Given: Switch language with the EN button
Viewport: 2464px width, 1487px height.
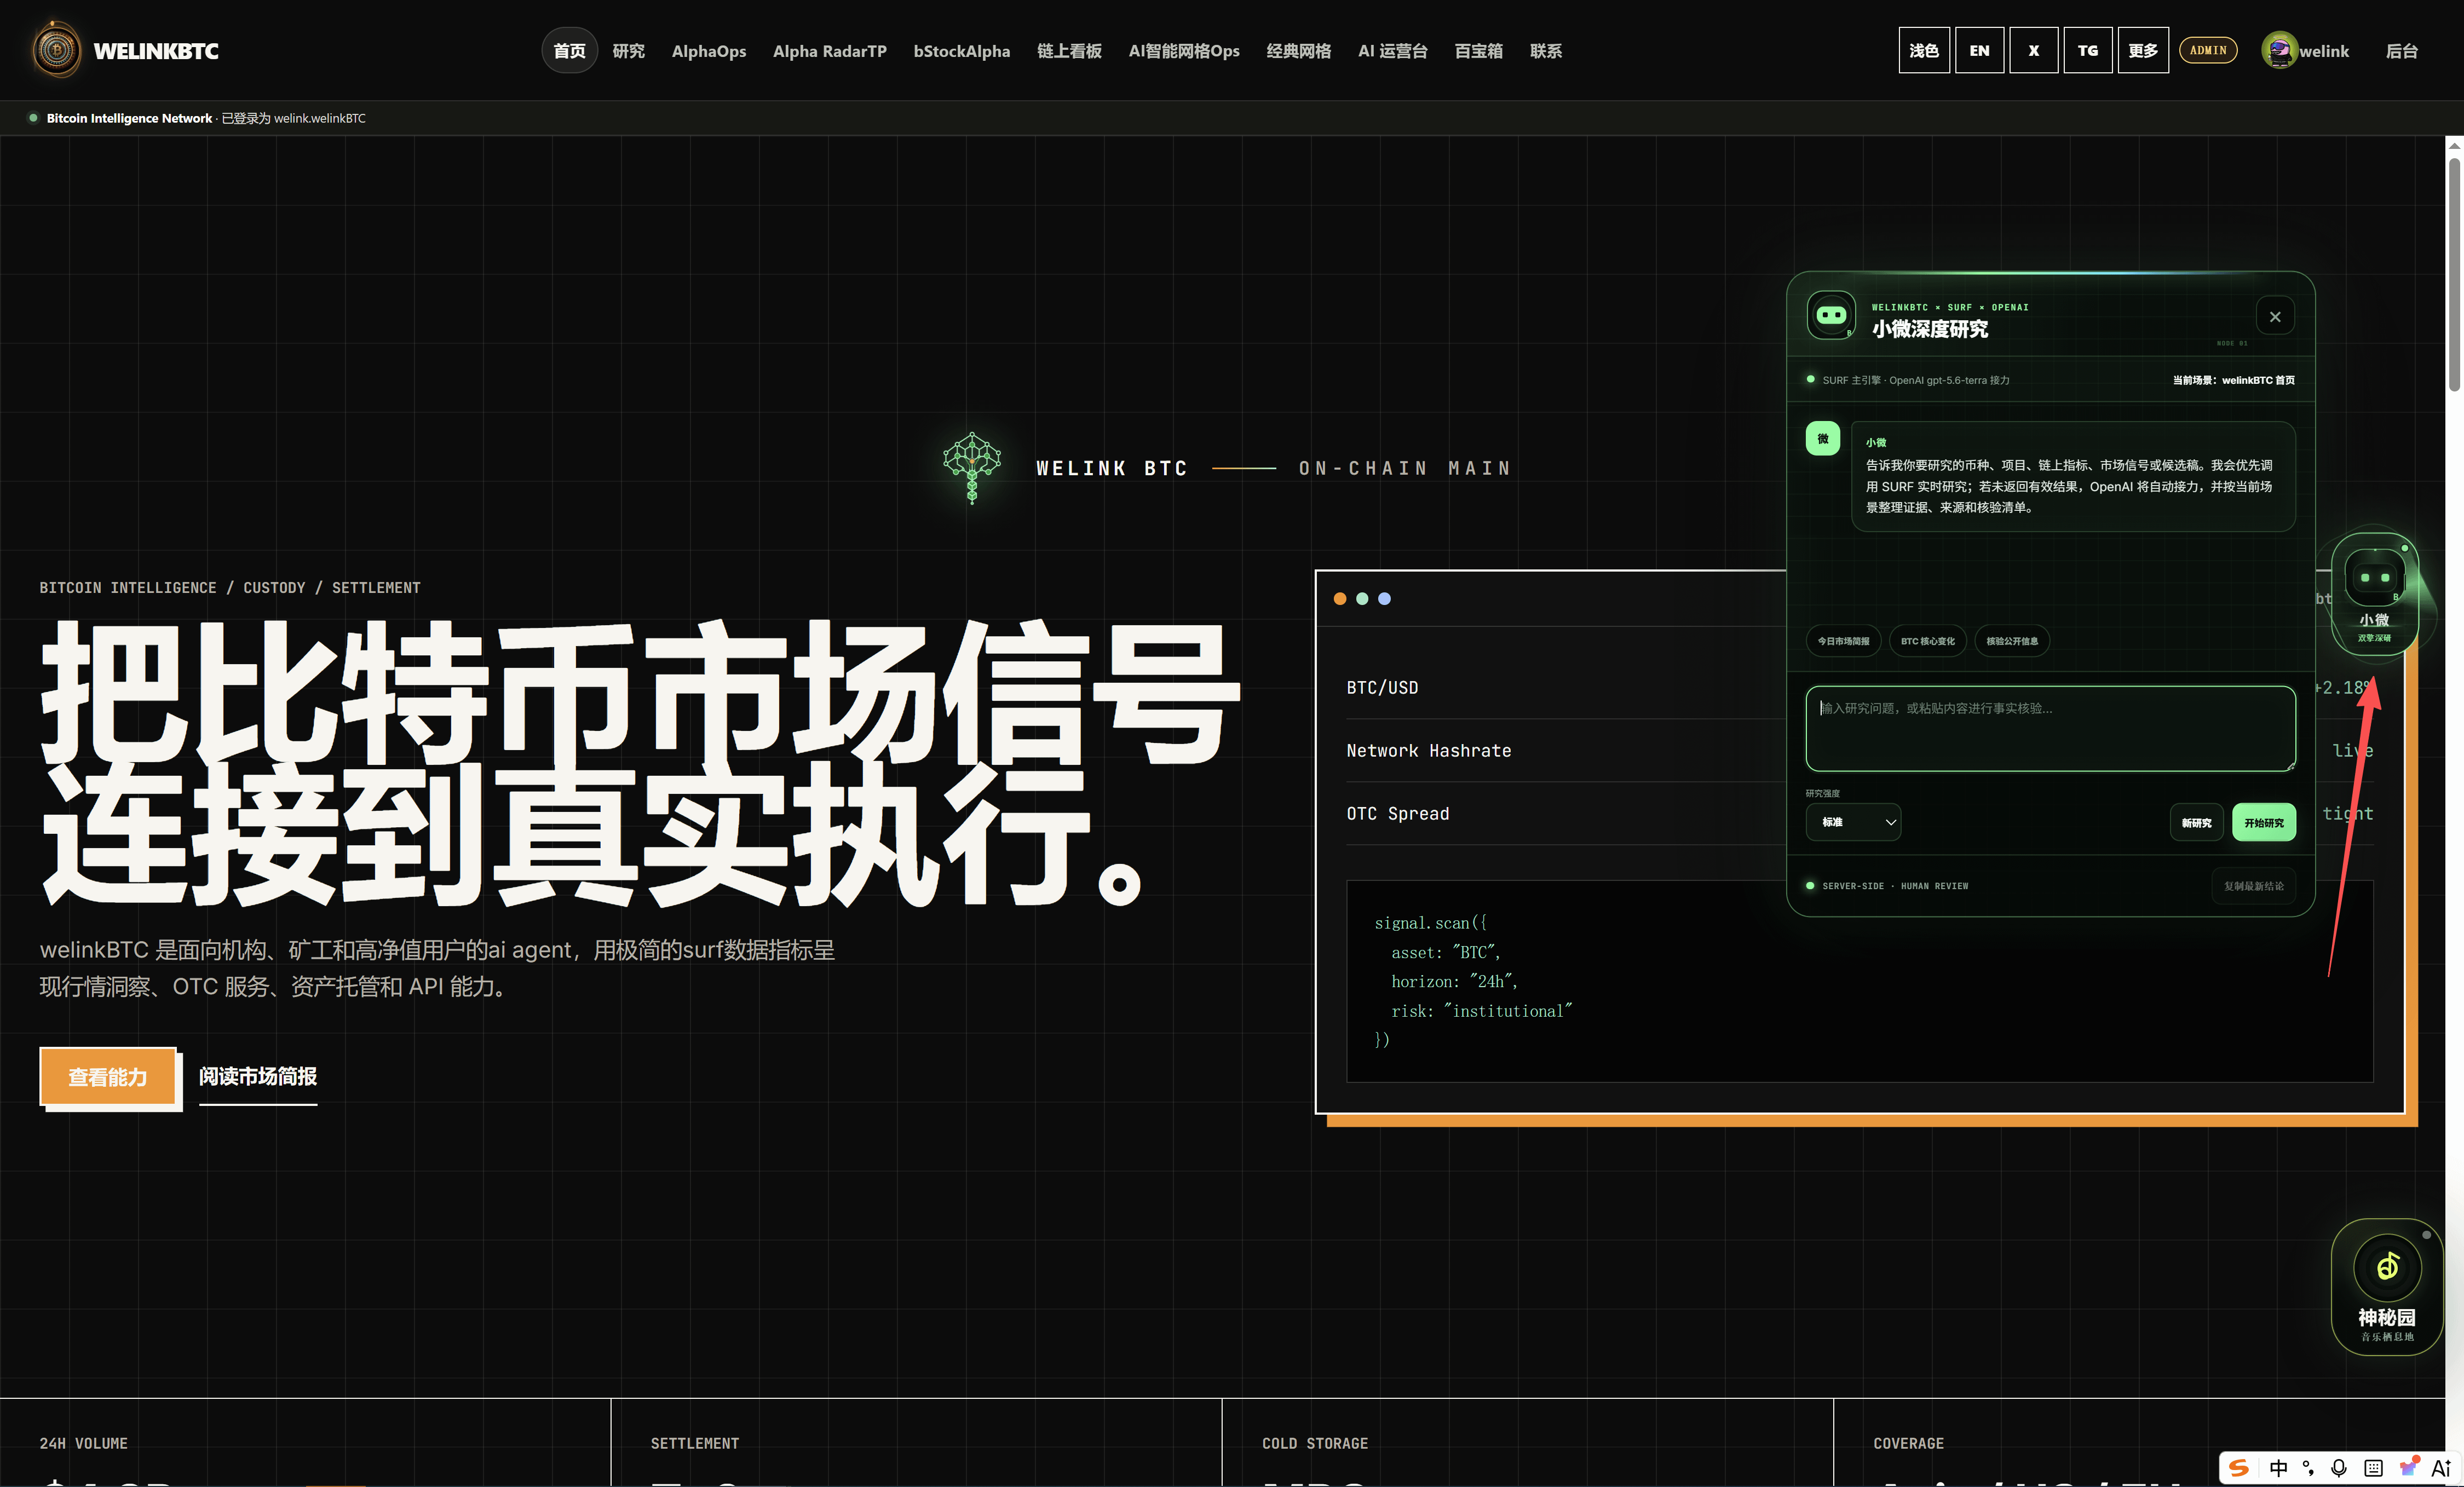Looking at the screenshot, I should click(x=1979, y=50).
